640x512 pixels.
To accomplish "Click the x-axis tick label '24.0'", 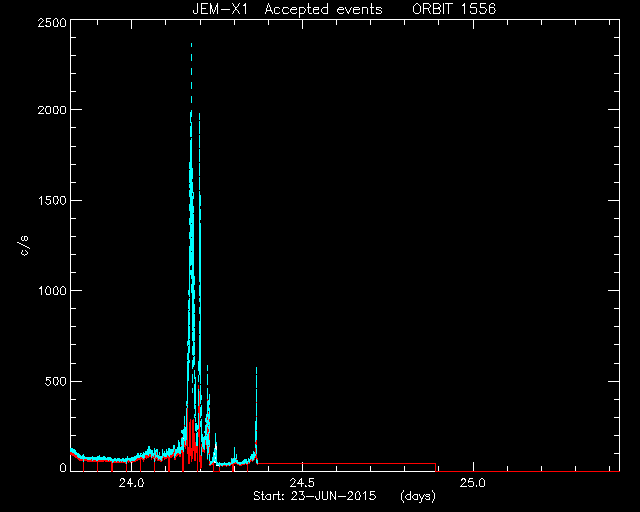I will (x=131, y=483).
